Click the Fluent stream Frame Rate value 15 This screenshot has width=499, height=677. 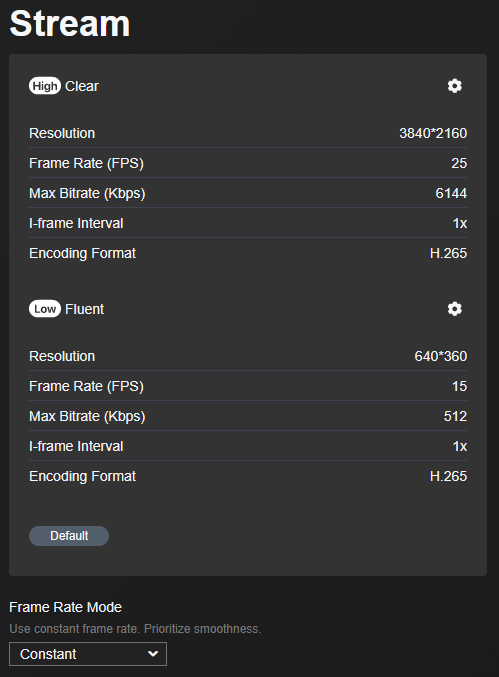tap(459, 386)
